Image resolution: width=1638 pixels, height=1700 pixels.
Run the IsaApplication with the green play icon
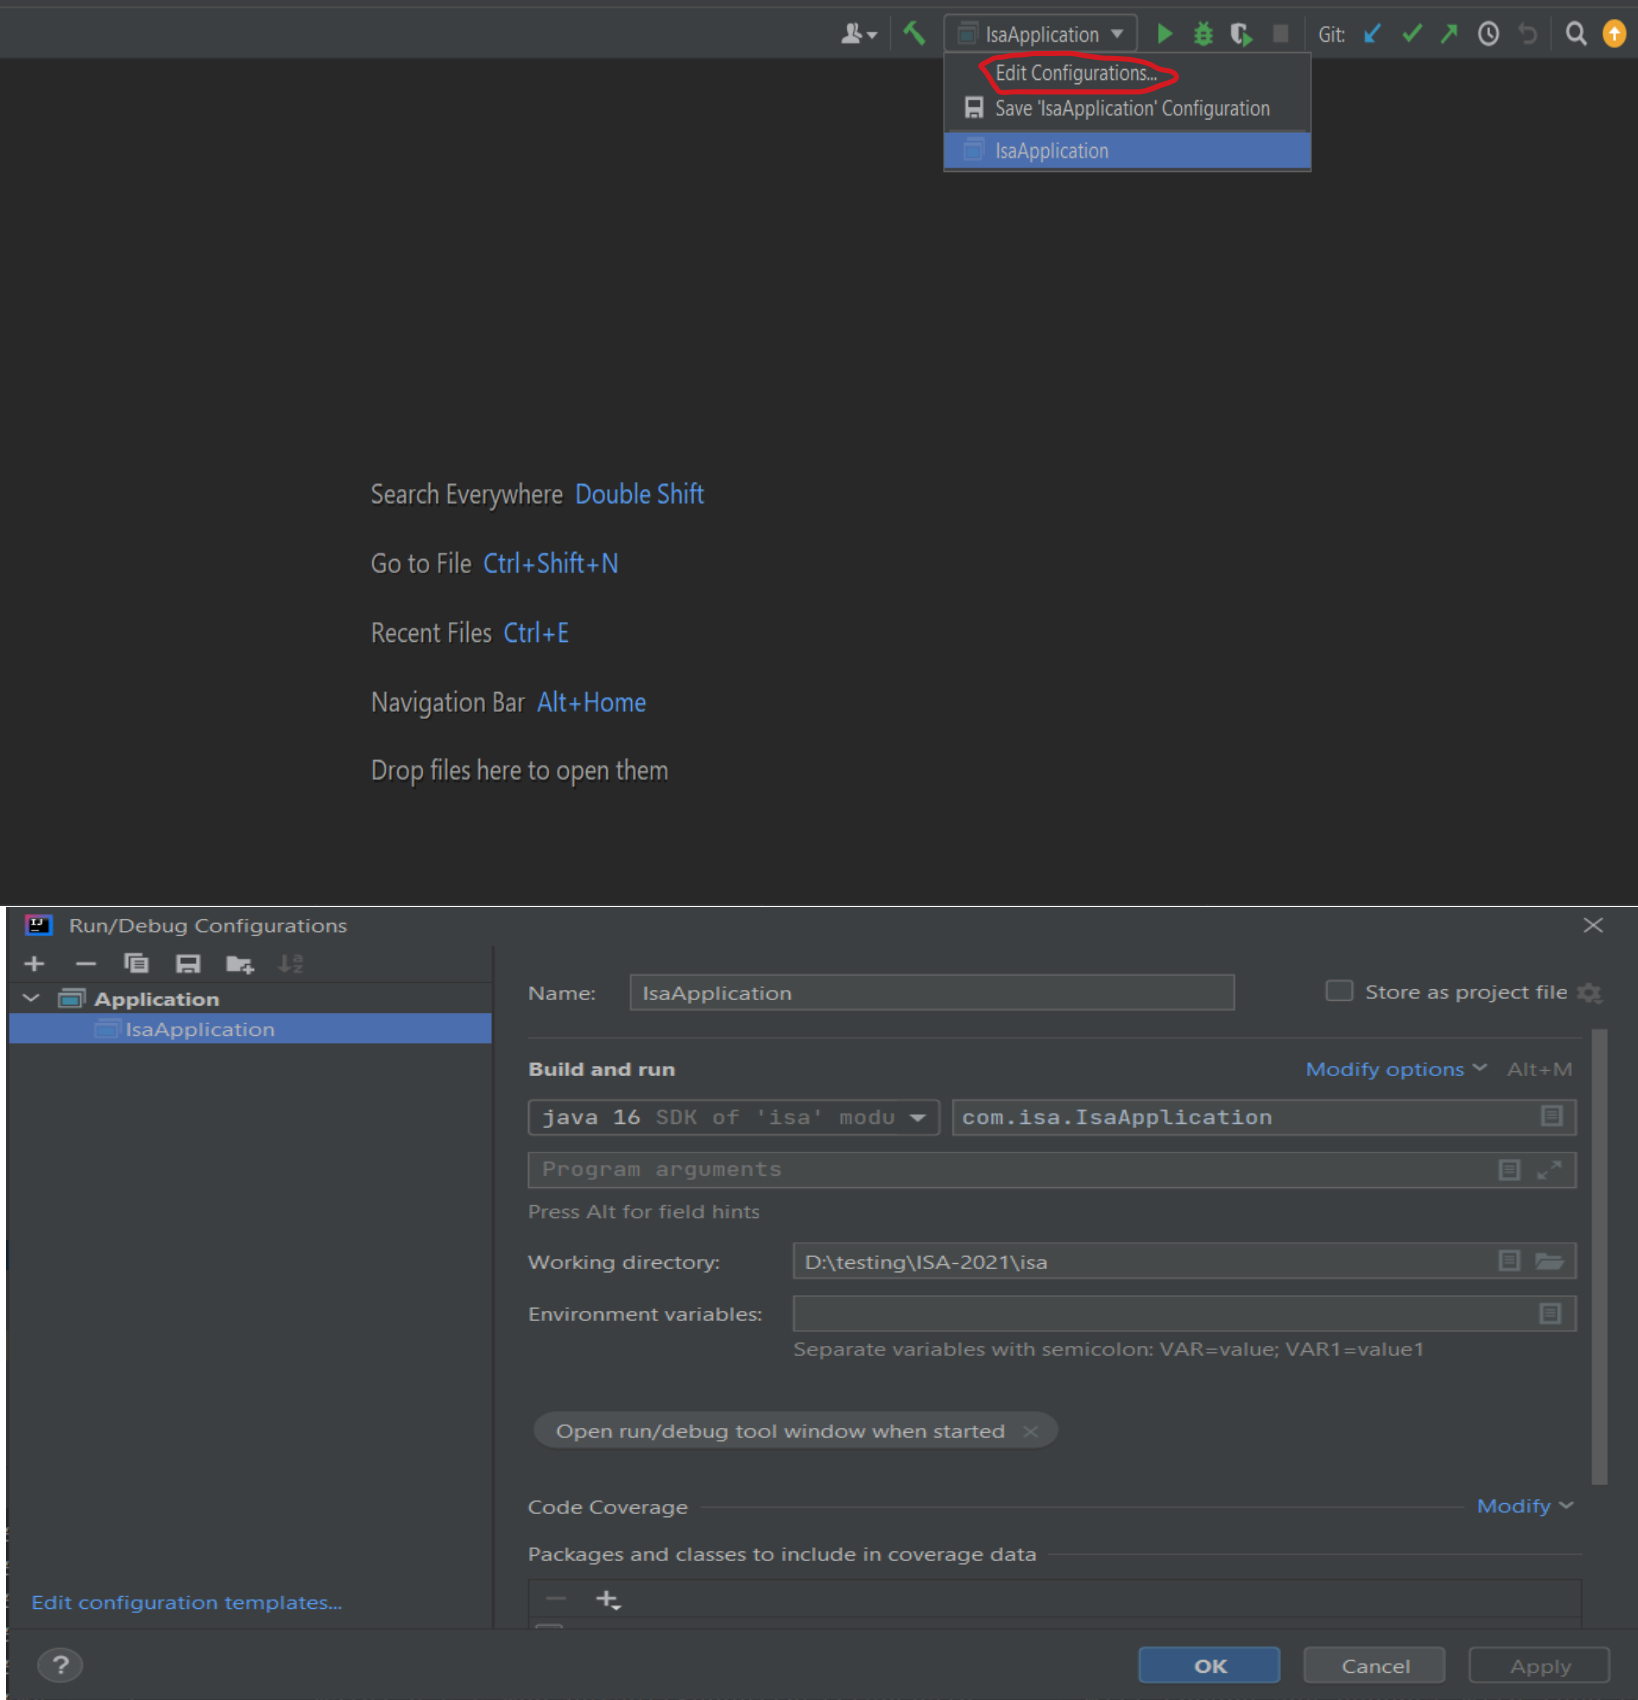tap(1164, 33)
